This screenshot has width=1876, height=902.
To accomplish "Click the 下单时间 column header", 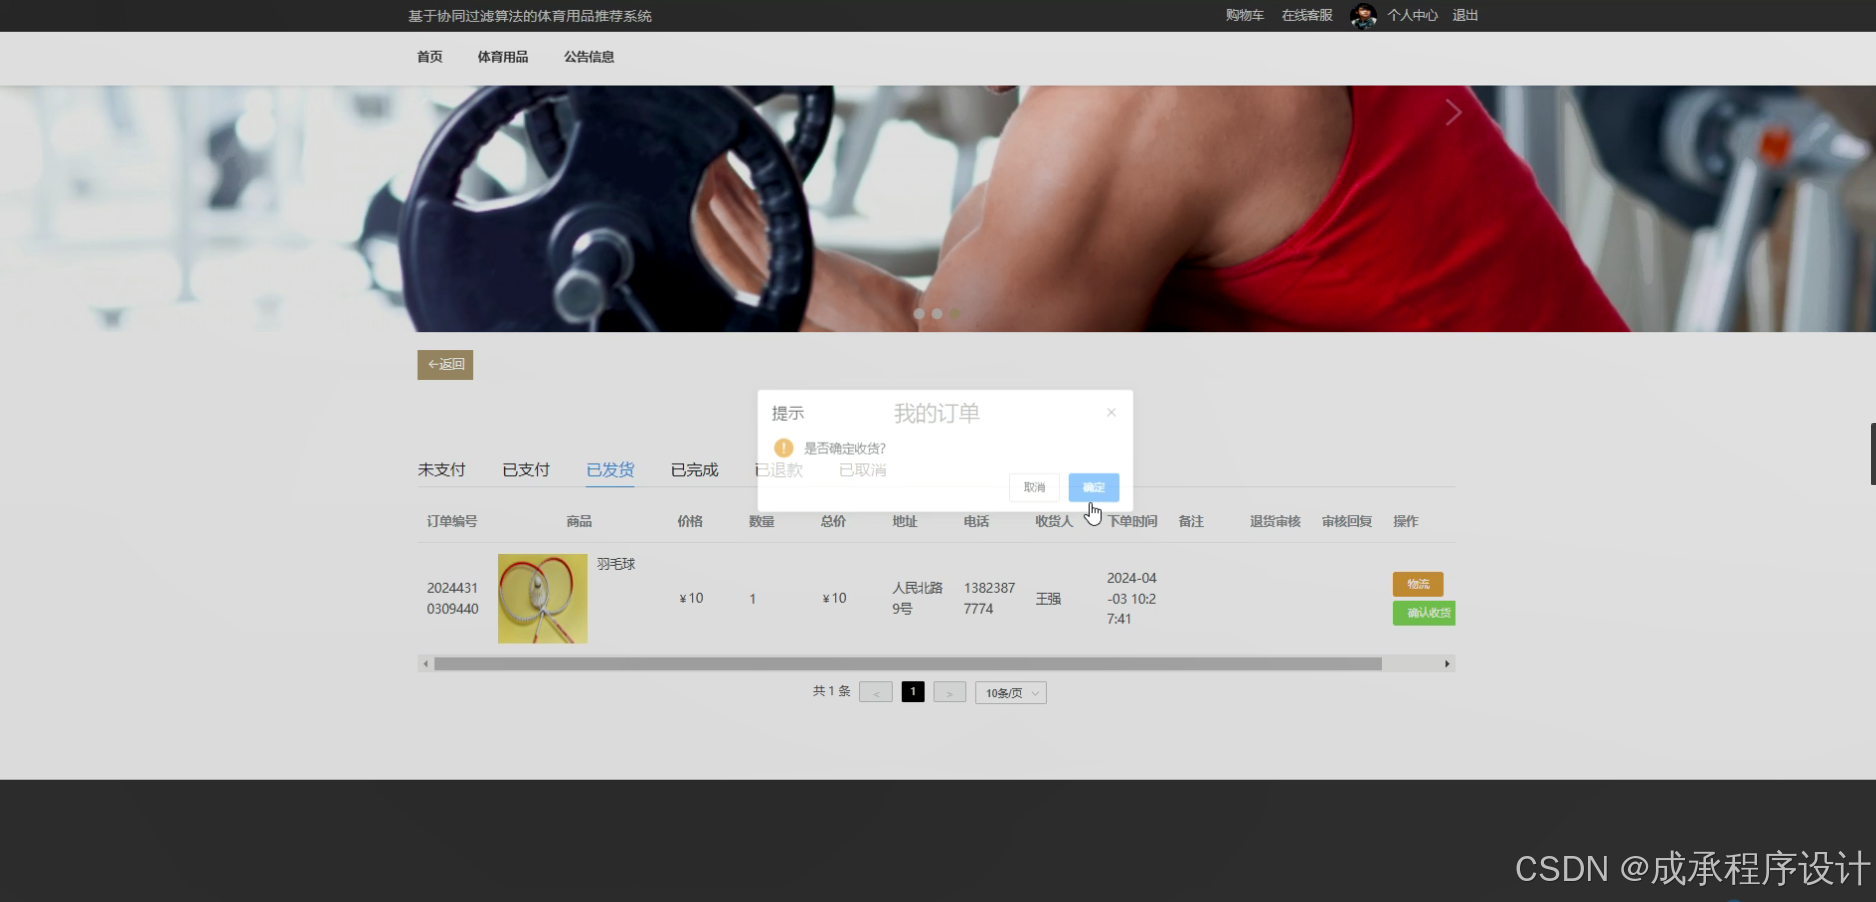I will coord(1132,521).
